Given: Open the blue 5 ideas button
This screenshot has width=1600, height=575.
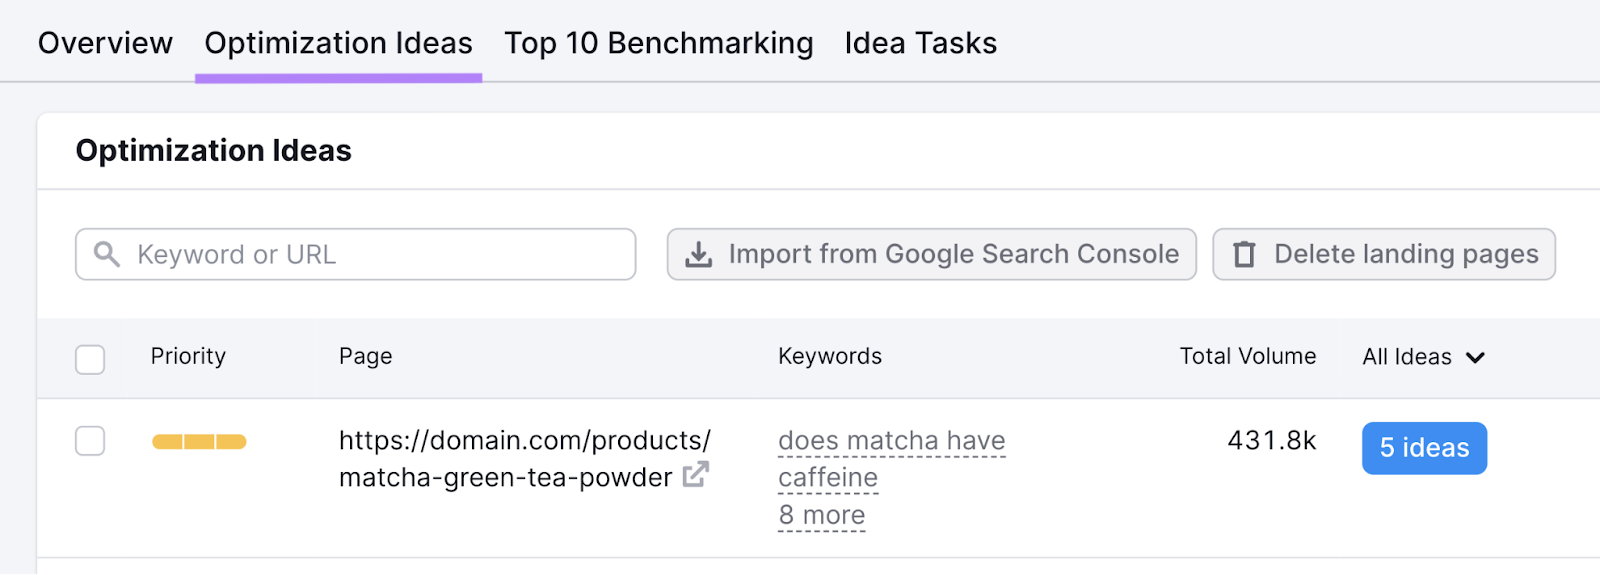Looking at the screenshot, I should [1424, 448].
